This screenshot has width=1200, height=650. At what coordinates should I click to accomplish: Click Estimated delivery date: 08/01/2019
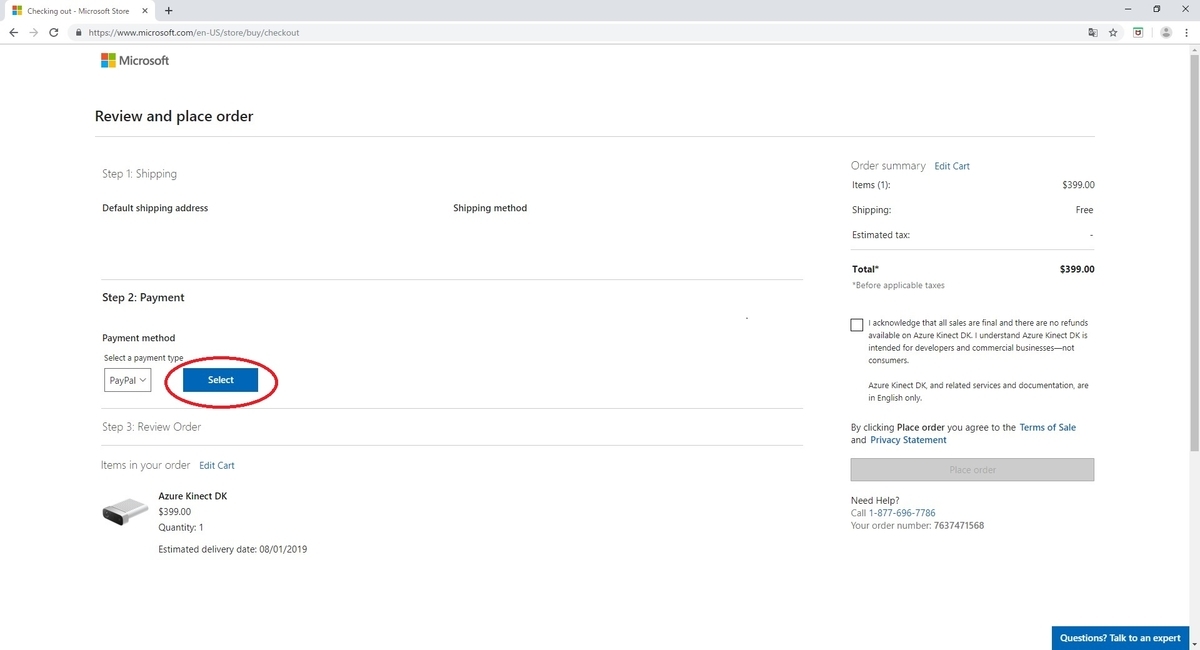click(x=233, y=549)
